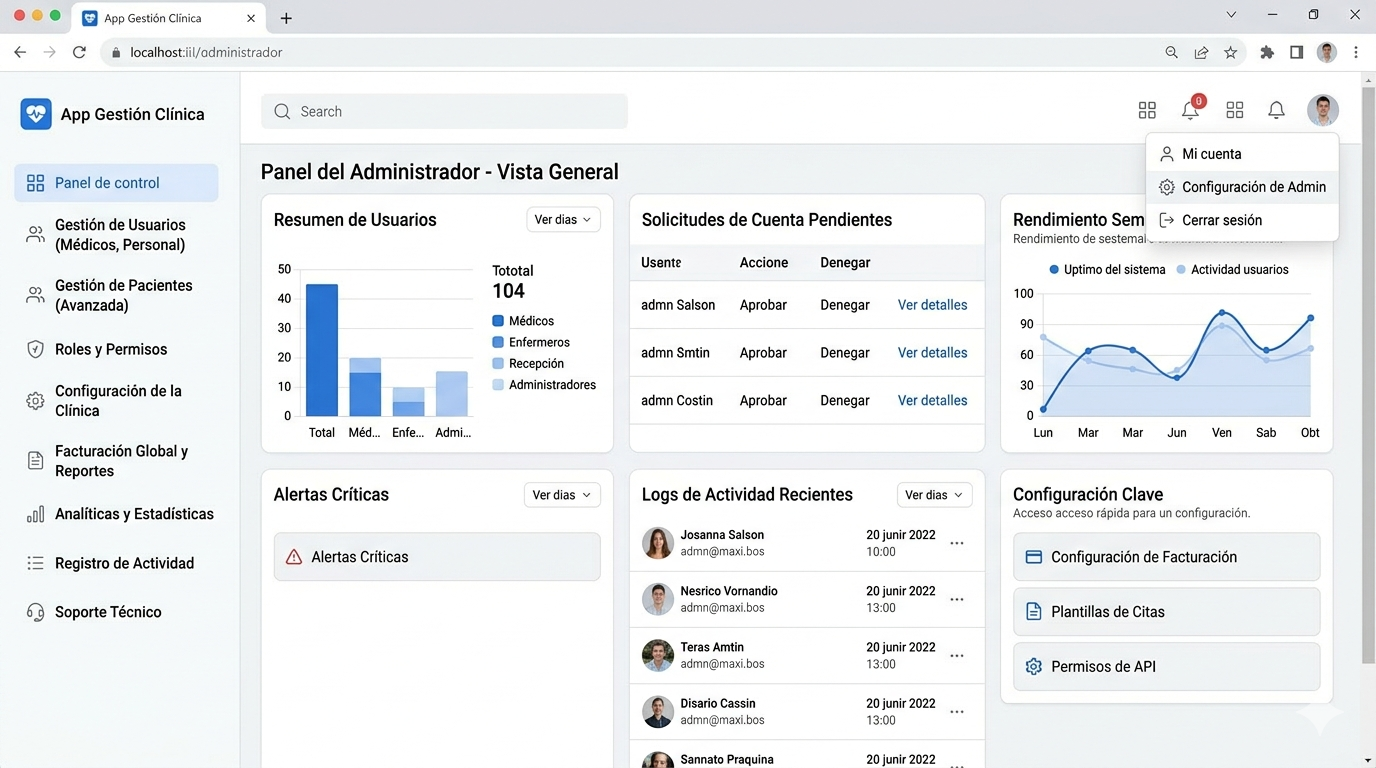
Task: Go to Registro de Actividad in sidebar
Action: click(x=124, y=563)
